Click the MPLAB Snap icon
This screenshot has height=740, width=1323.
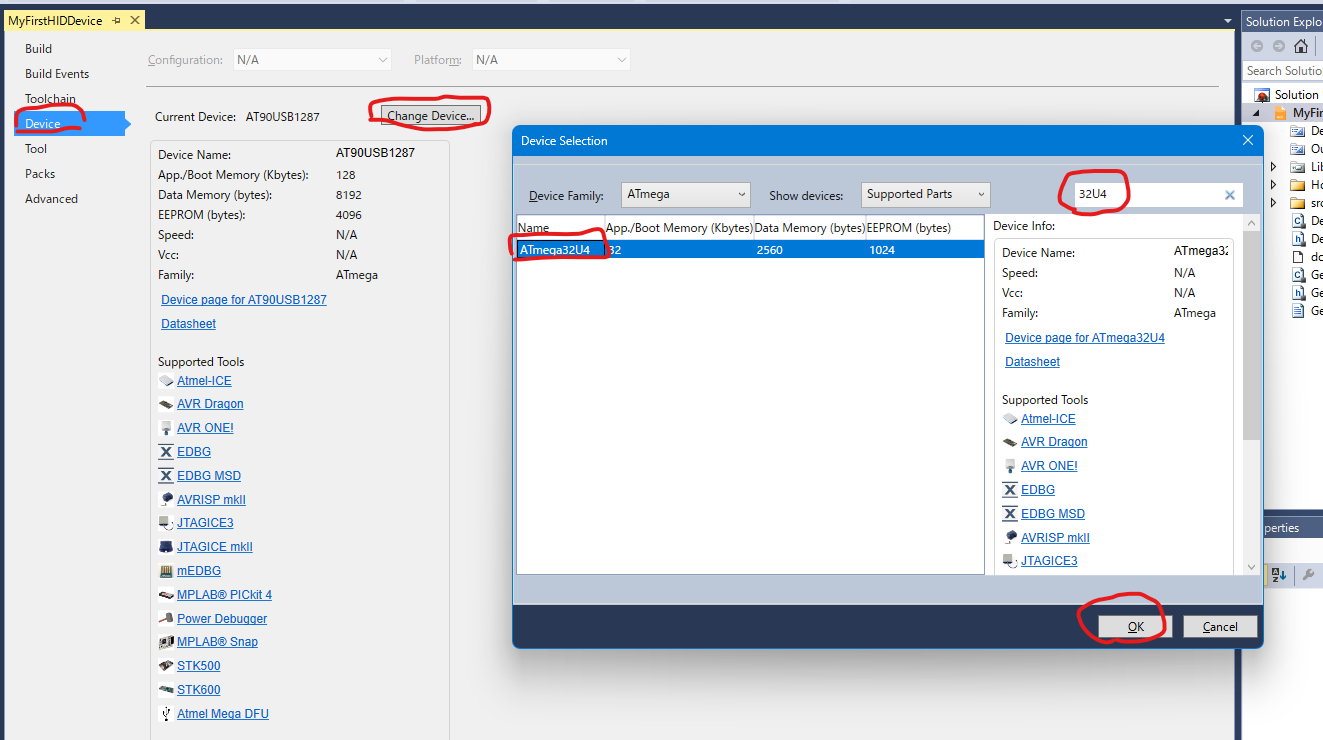click(x=166, y=642)
